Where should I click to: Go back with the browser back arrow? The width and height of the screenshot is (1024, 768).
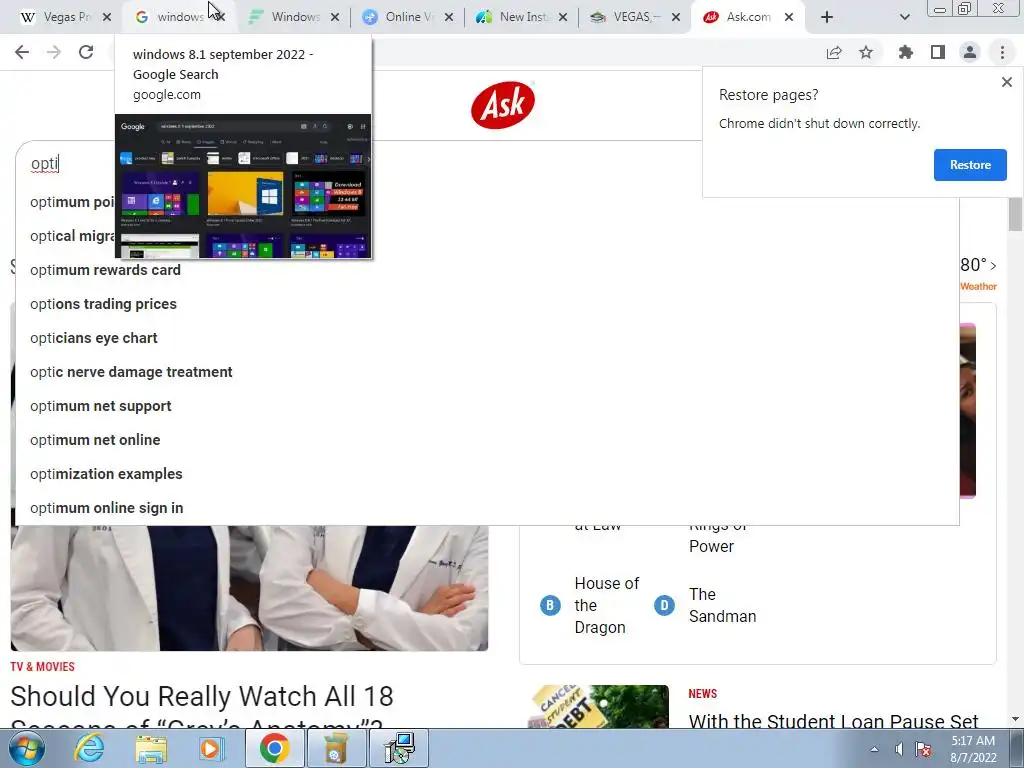pos(22,52)
